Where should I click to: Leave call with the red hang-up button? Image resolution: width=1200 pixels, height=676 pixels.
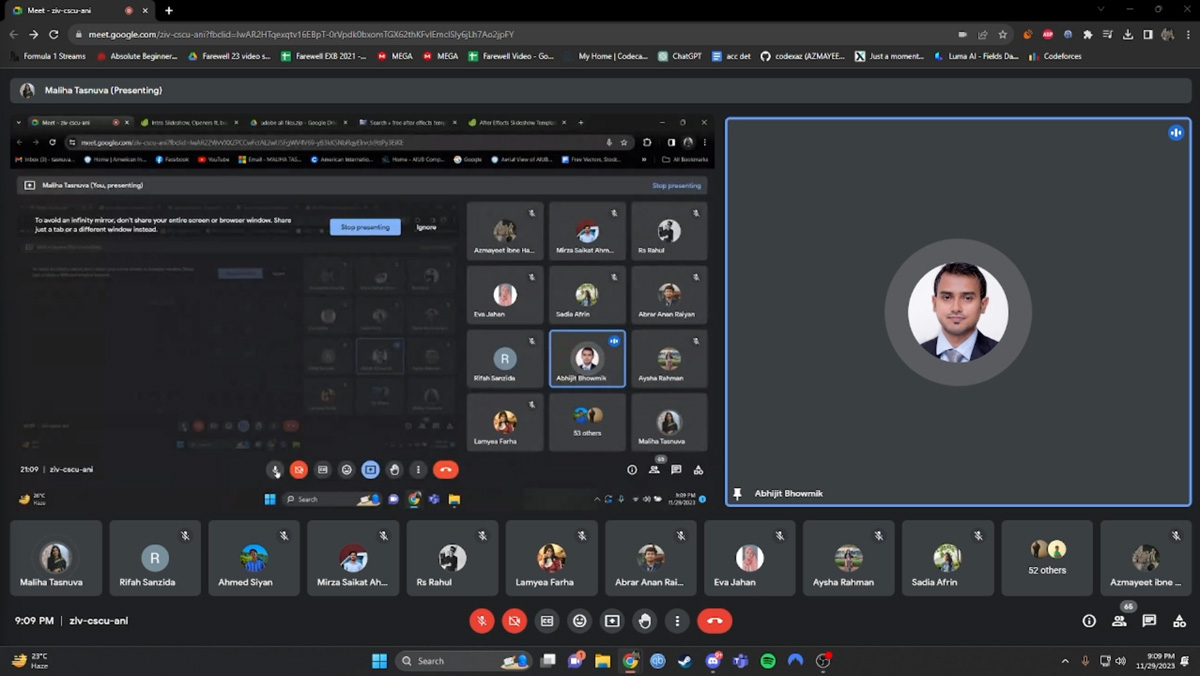714,621
